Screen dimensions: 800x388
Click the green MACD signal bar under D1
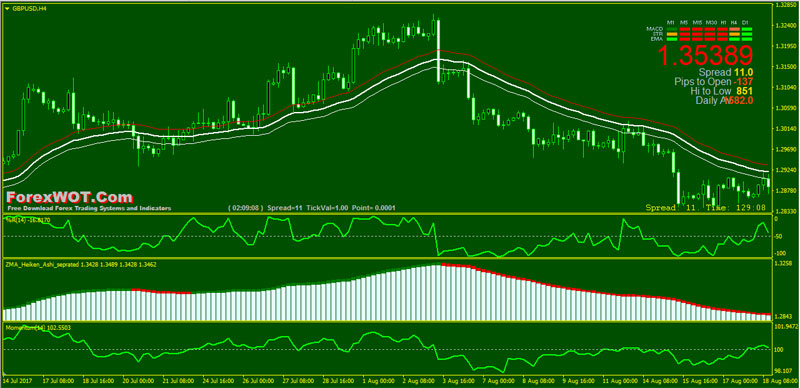click(747, 29)
